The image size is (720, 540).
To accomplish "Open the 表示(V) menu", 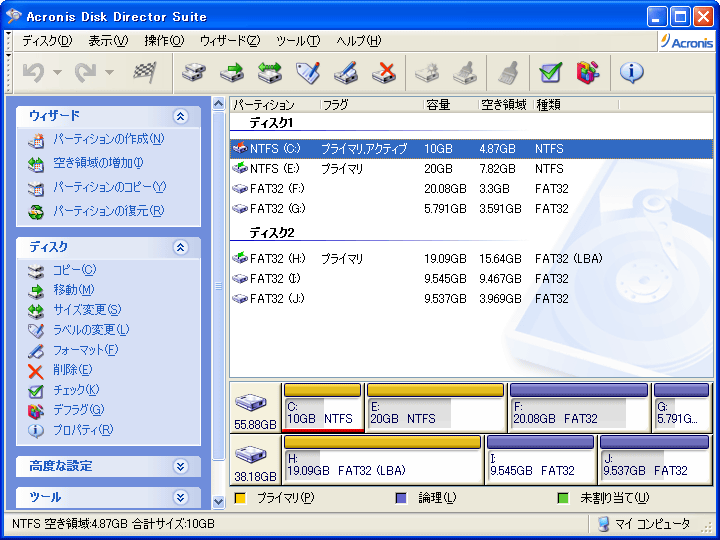I will 108,41.
